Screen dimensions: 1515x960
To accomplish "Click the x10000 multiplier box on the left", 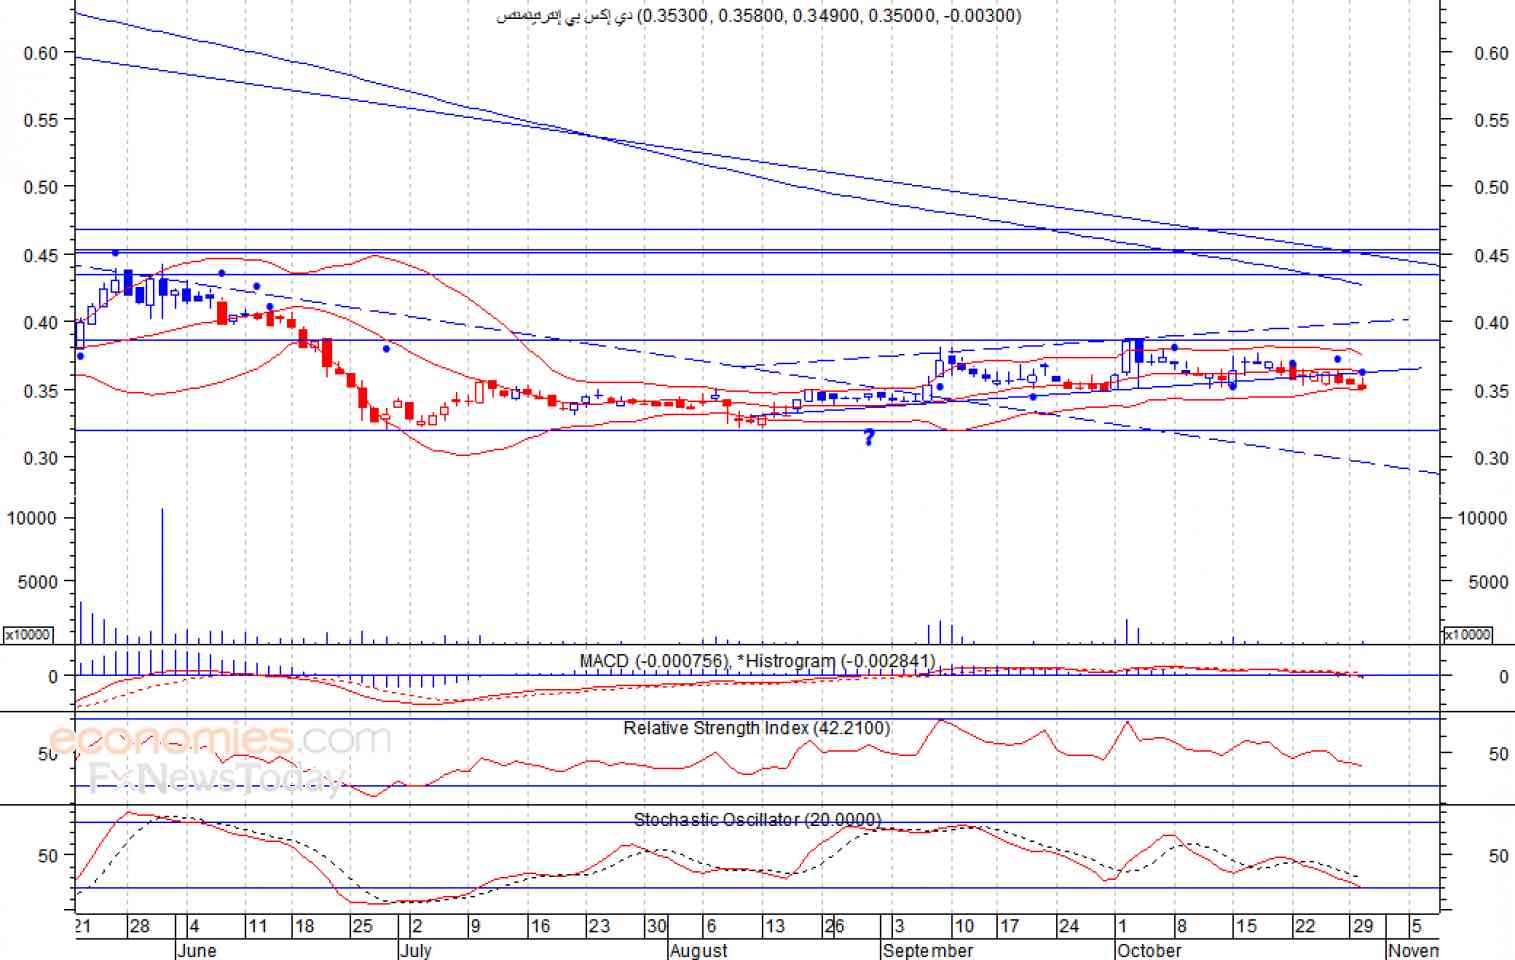I will 28,635.
